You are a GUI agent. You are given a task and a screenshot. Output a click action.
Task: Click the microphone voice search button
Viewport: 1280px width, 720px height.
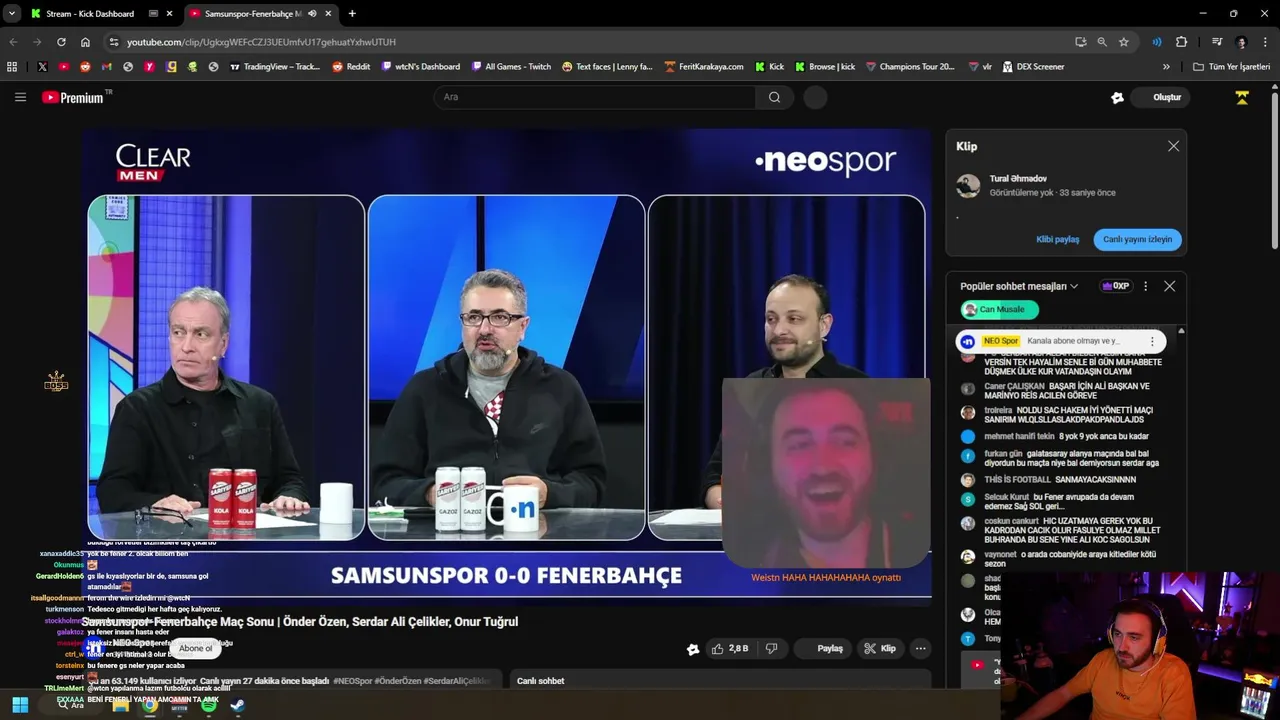(815, 97)
